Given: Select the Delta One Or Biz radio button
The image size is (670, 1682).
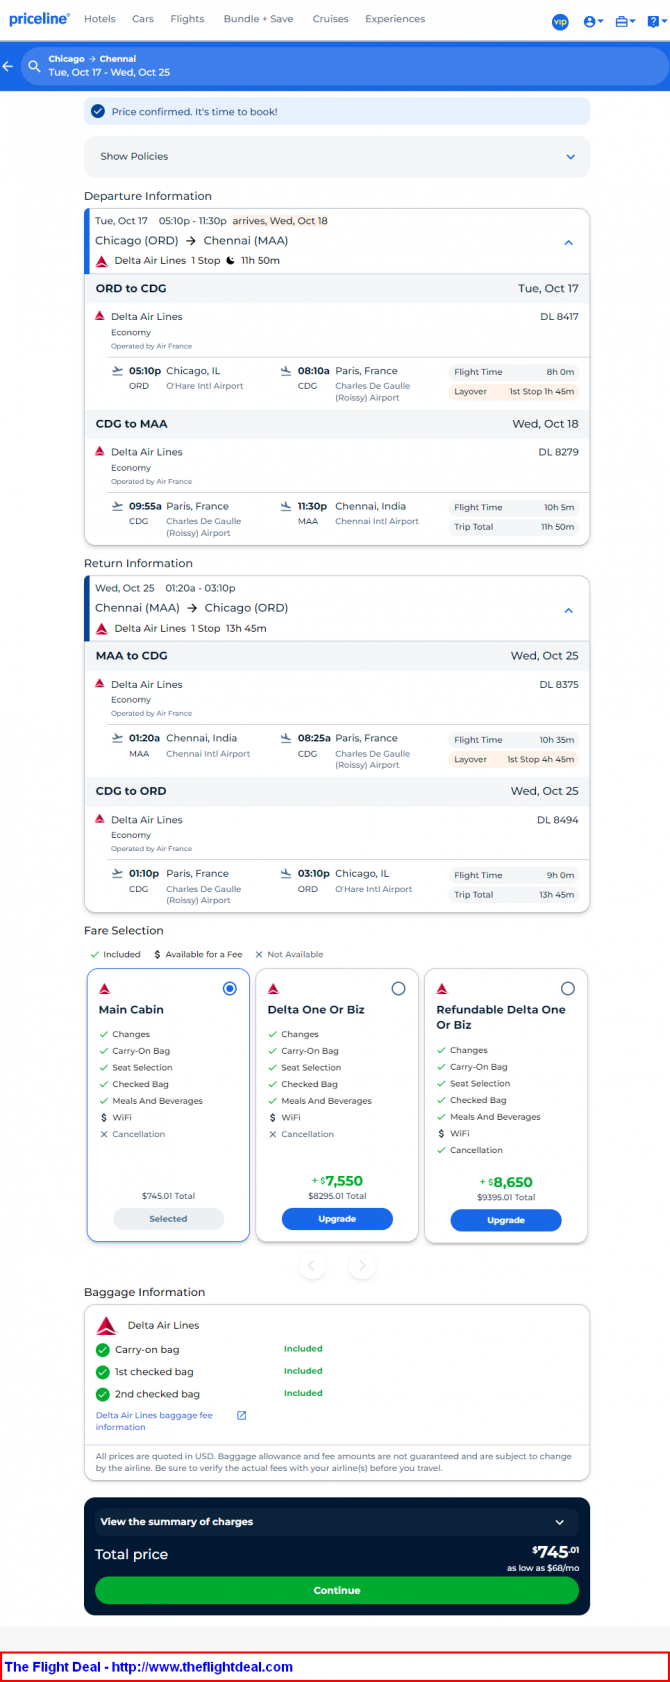Looking at the screenshot, I should coord(398,989).
